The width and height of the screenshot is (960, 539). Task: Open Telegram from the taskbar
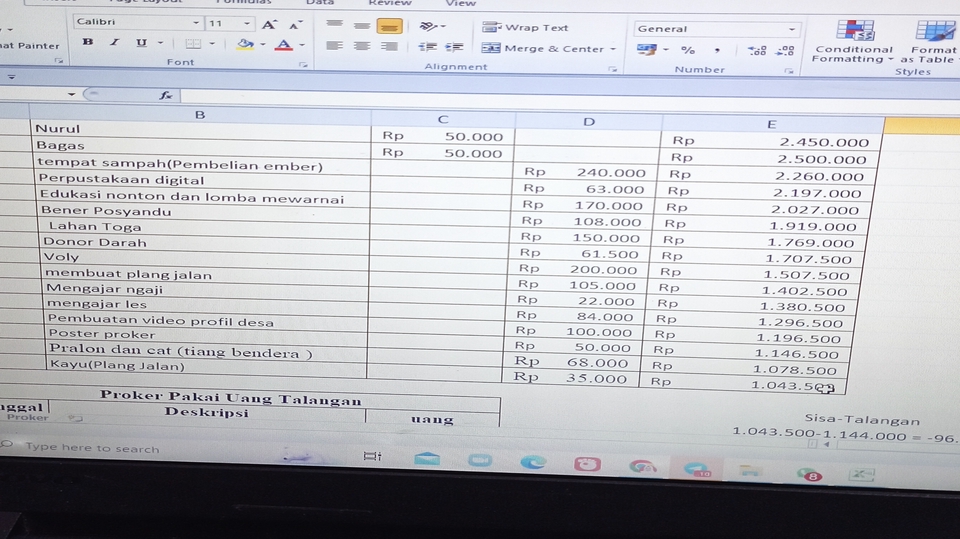(696, 470)
